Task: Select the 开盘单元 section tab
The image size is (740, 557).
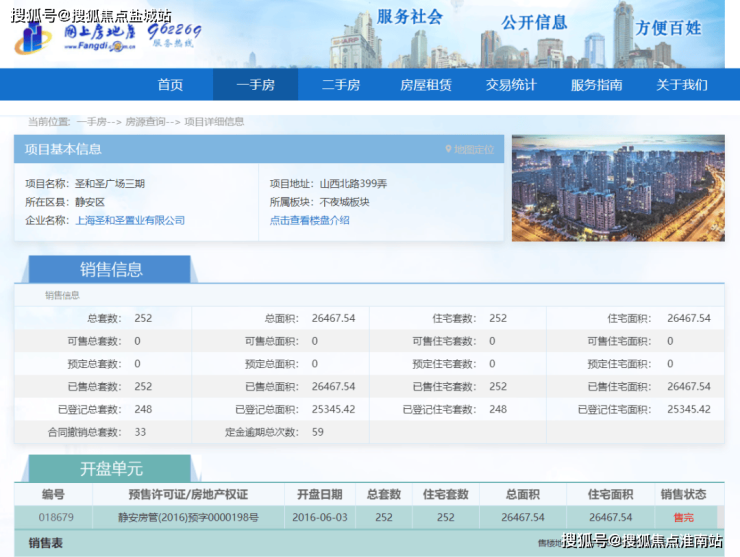Action: 110,469
